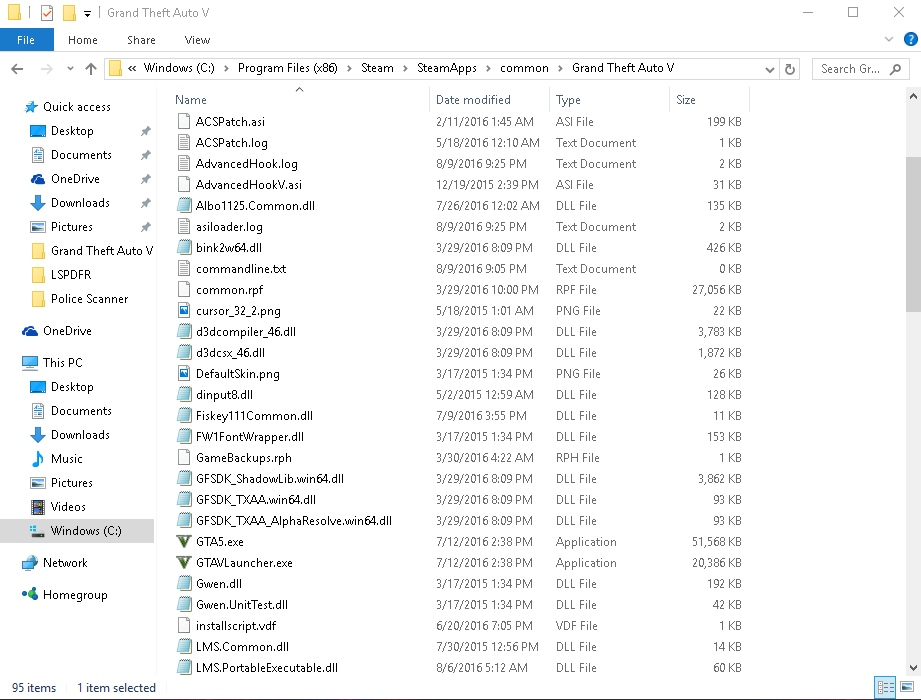Click the New folder quick access icon
The height and width of the screenshot is (700, 921).
(69, 12)
